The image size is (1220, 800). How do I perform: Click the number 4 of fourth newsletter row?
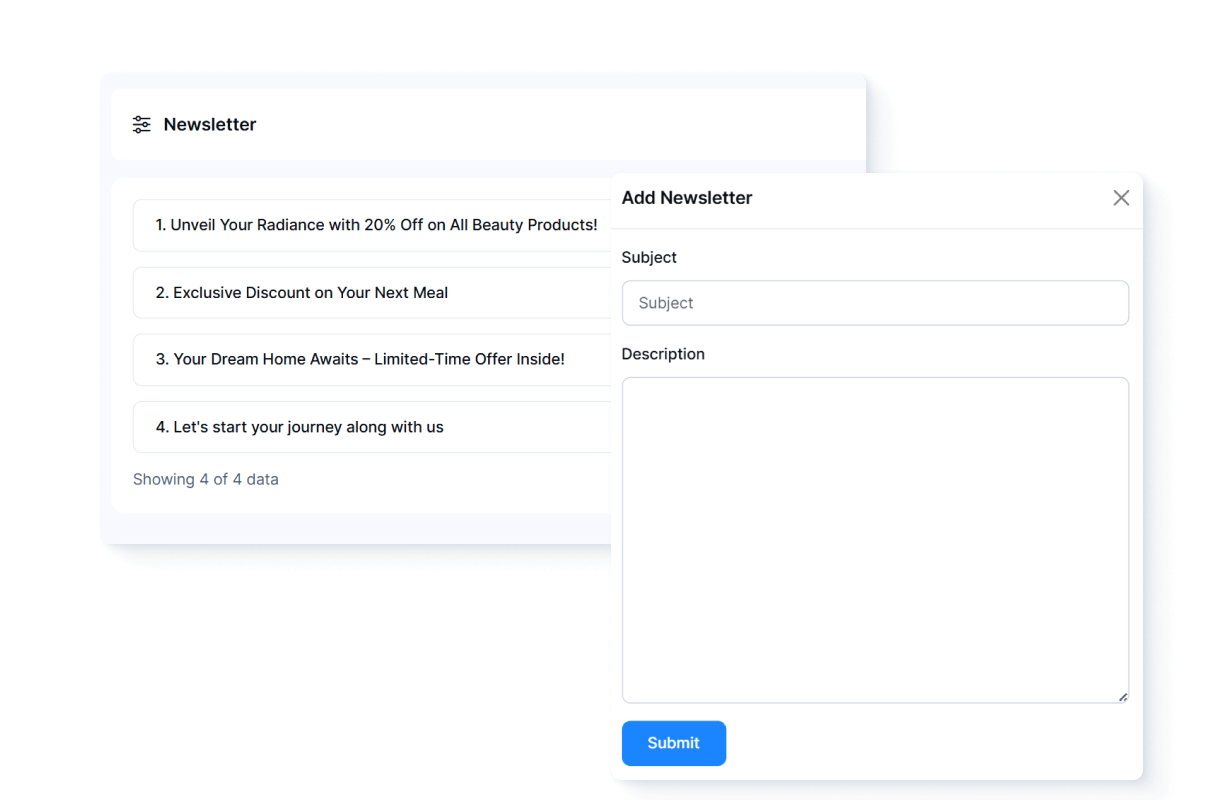161,427
